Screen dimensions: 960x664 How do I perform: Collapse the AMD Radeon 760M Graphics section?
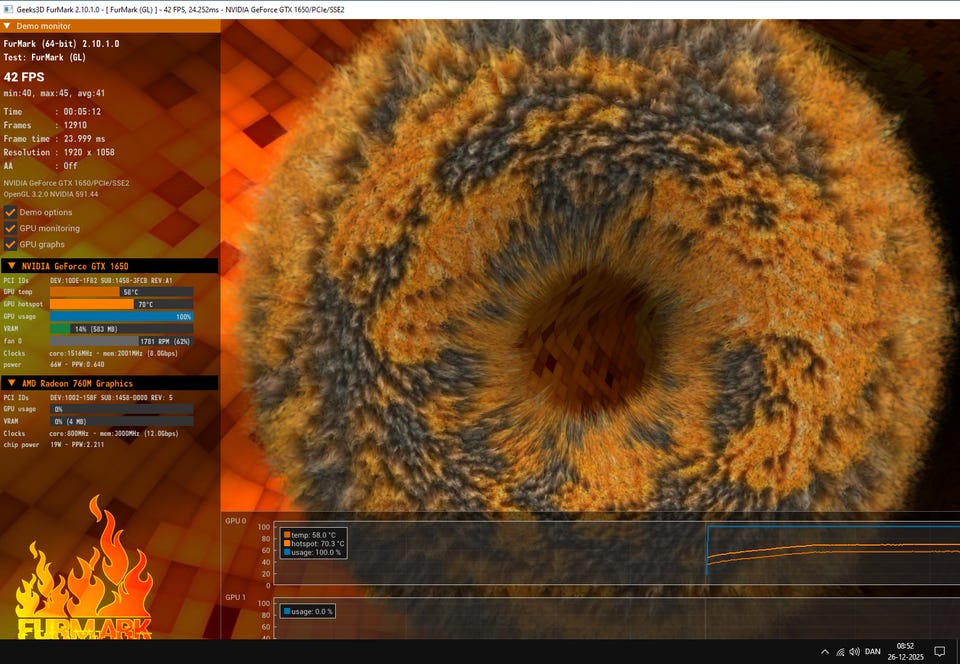pos(11,383)
